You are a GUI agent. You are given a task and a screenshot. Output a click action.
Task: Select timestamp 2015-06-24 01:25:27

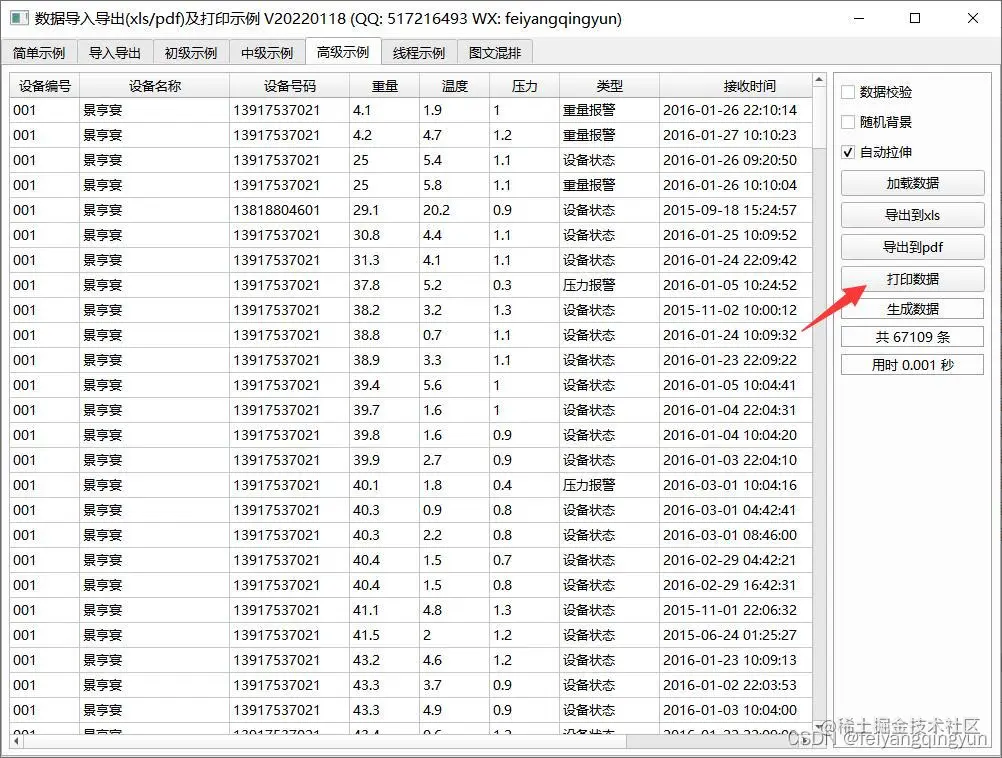point(736,635)
